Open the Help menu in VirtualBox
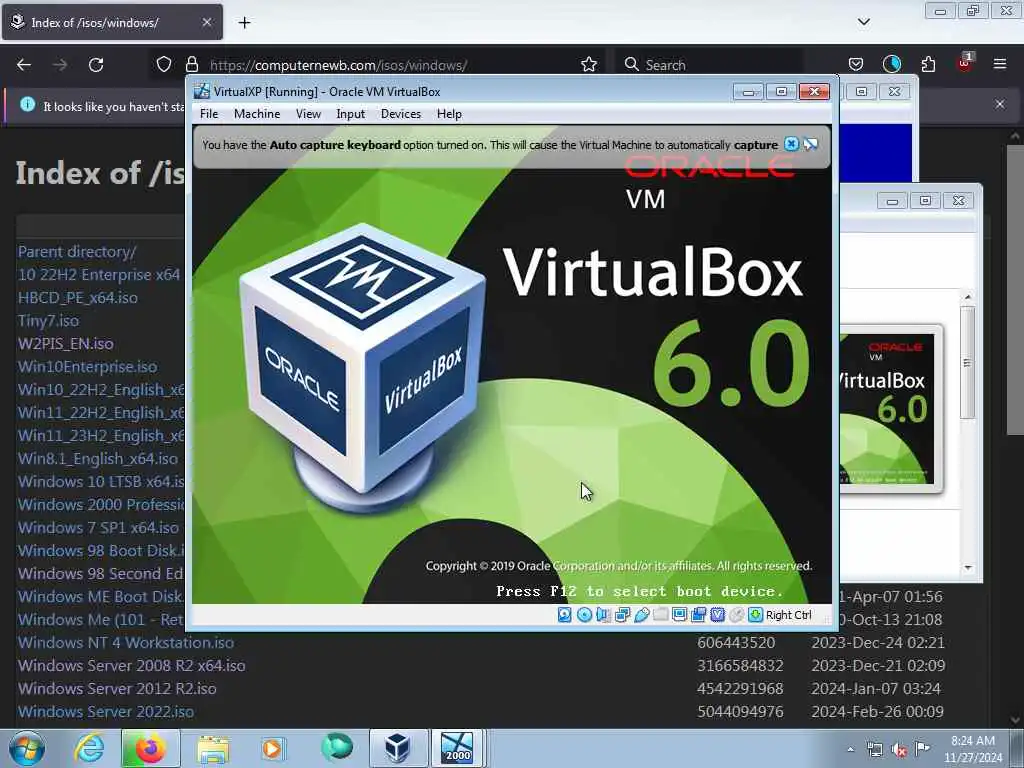Screen dimensions: 1024x768 [449, 114]
